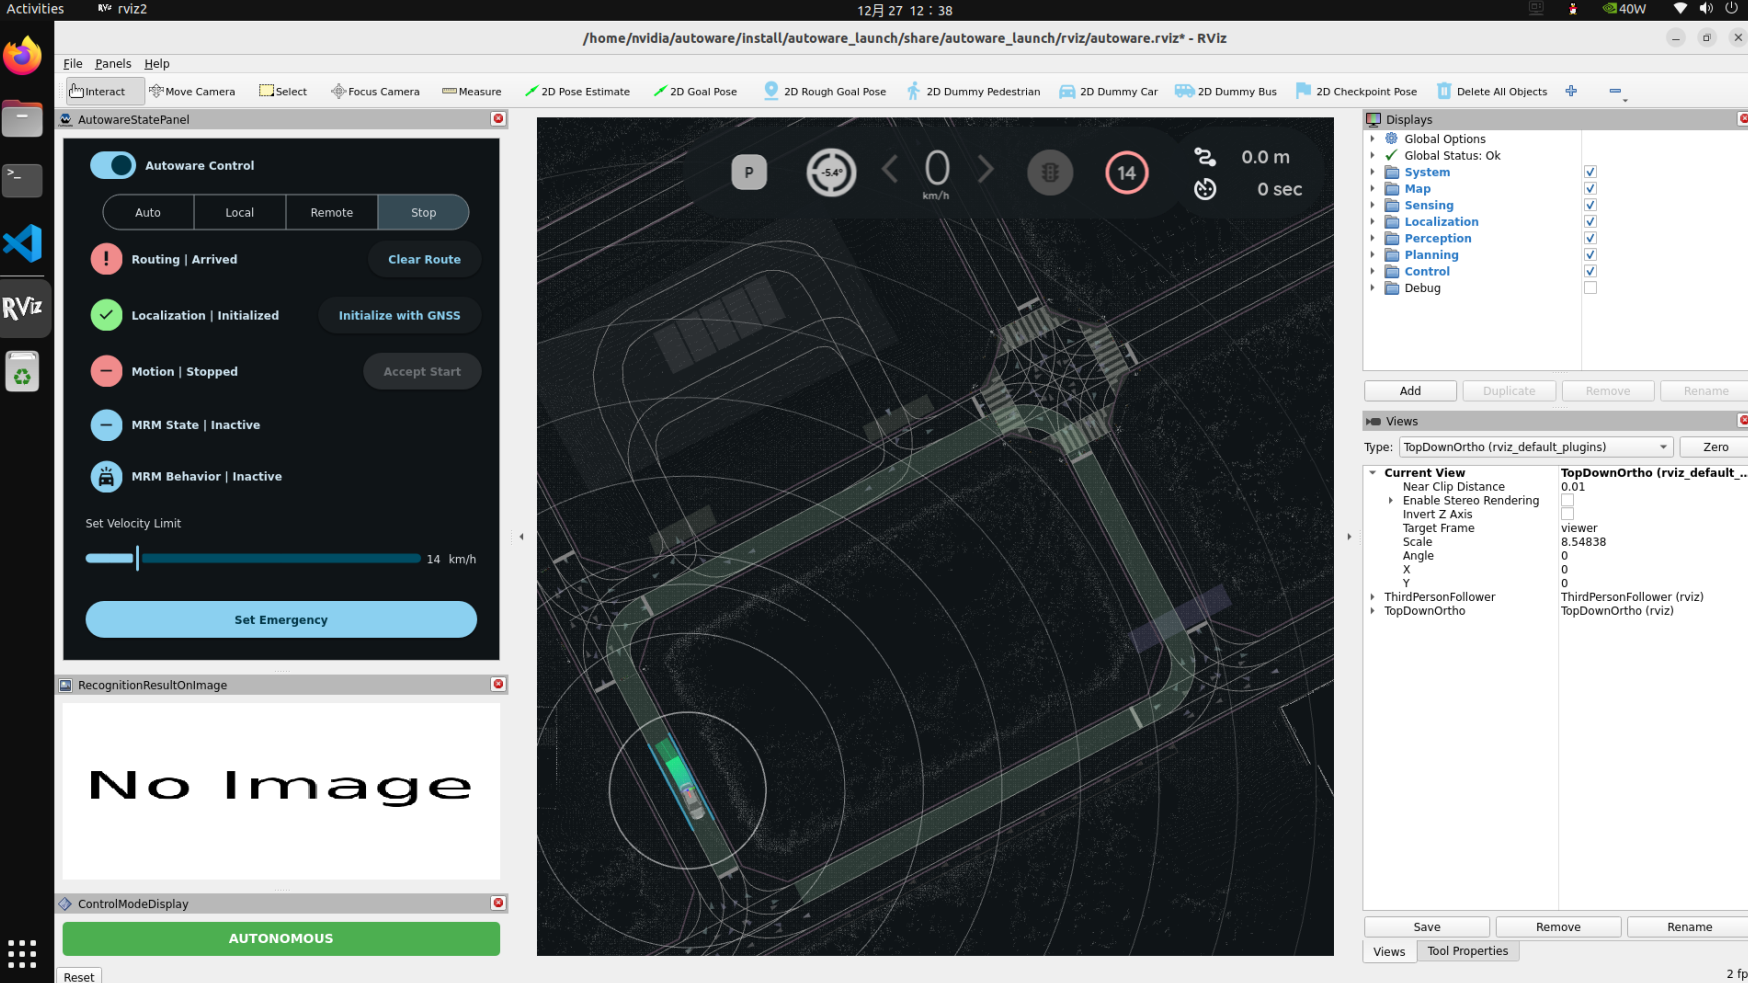Image resolution: width=1748 pixels, height=983 pixels.
Task: Select the 2D Goal Pose tool
Action: pyautogui.click(x=695, y=90)
